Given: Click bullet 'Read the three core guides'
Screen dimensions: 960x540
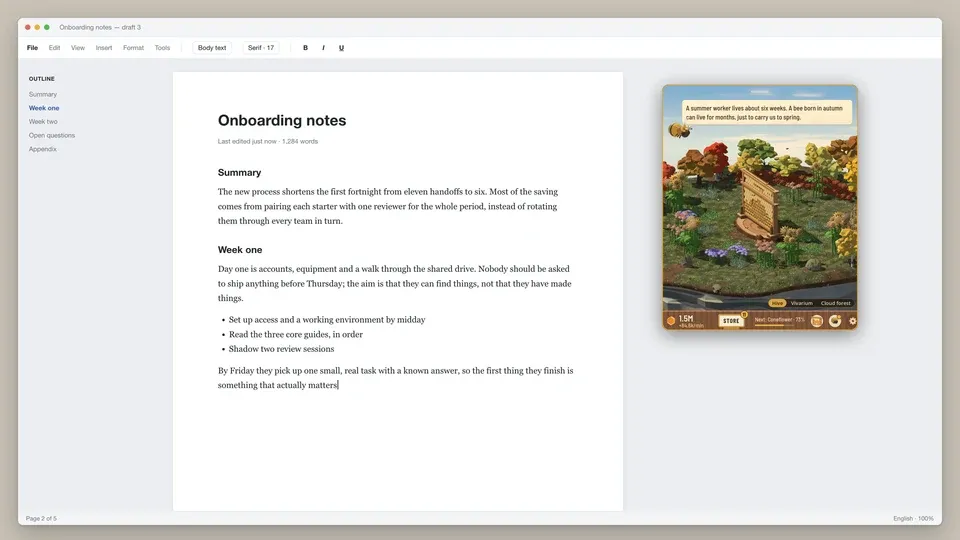Looking at the screenshot, I should 296,334.
